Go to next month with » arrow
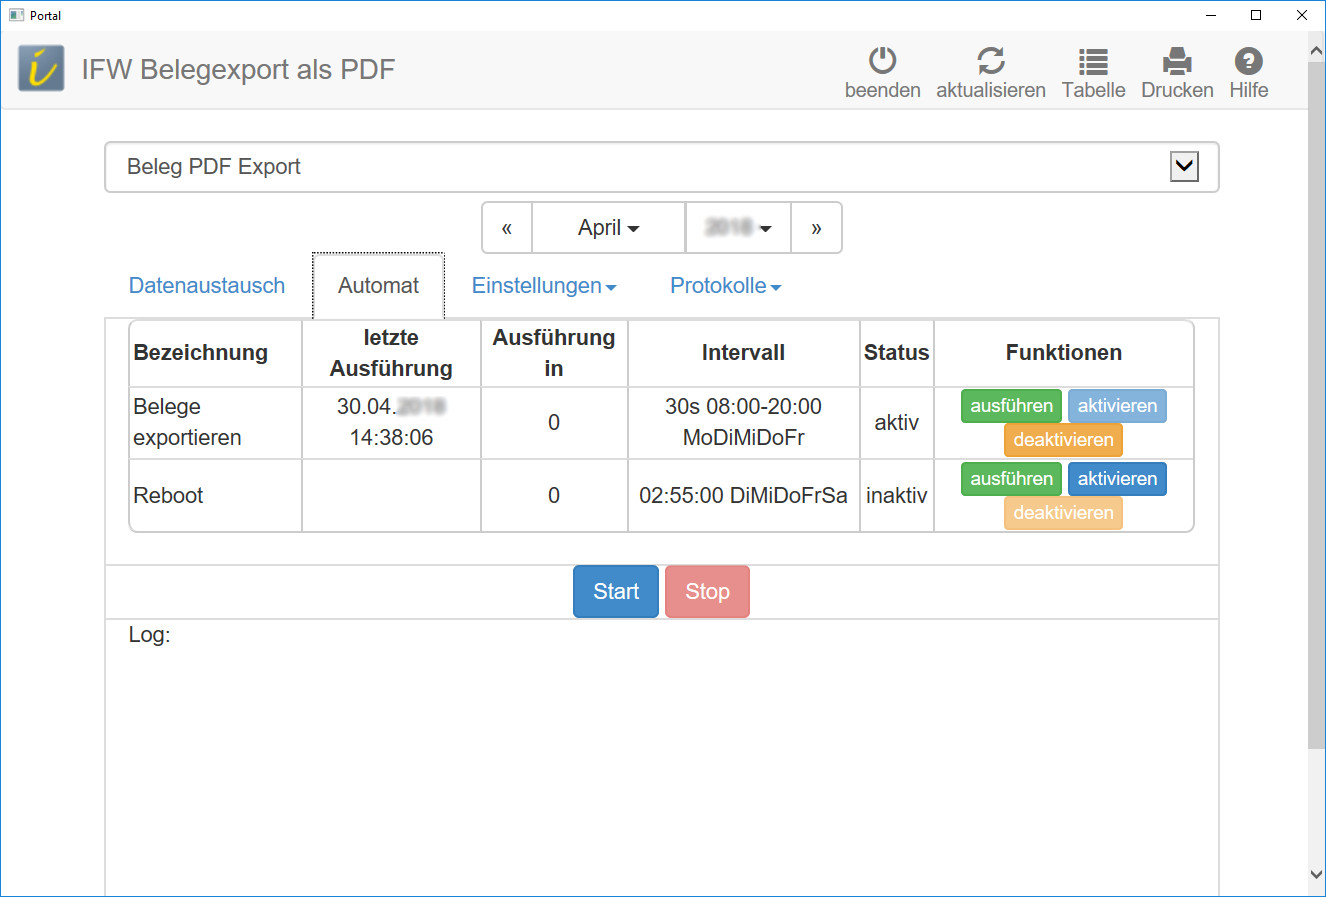Screen dimensions: 1326x897 (816, 228)
